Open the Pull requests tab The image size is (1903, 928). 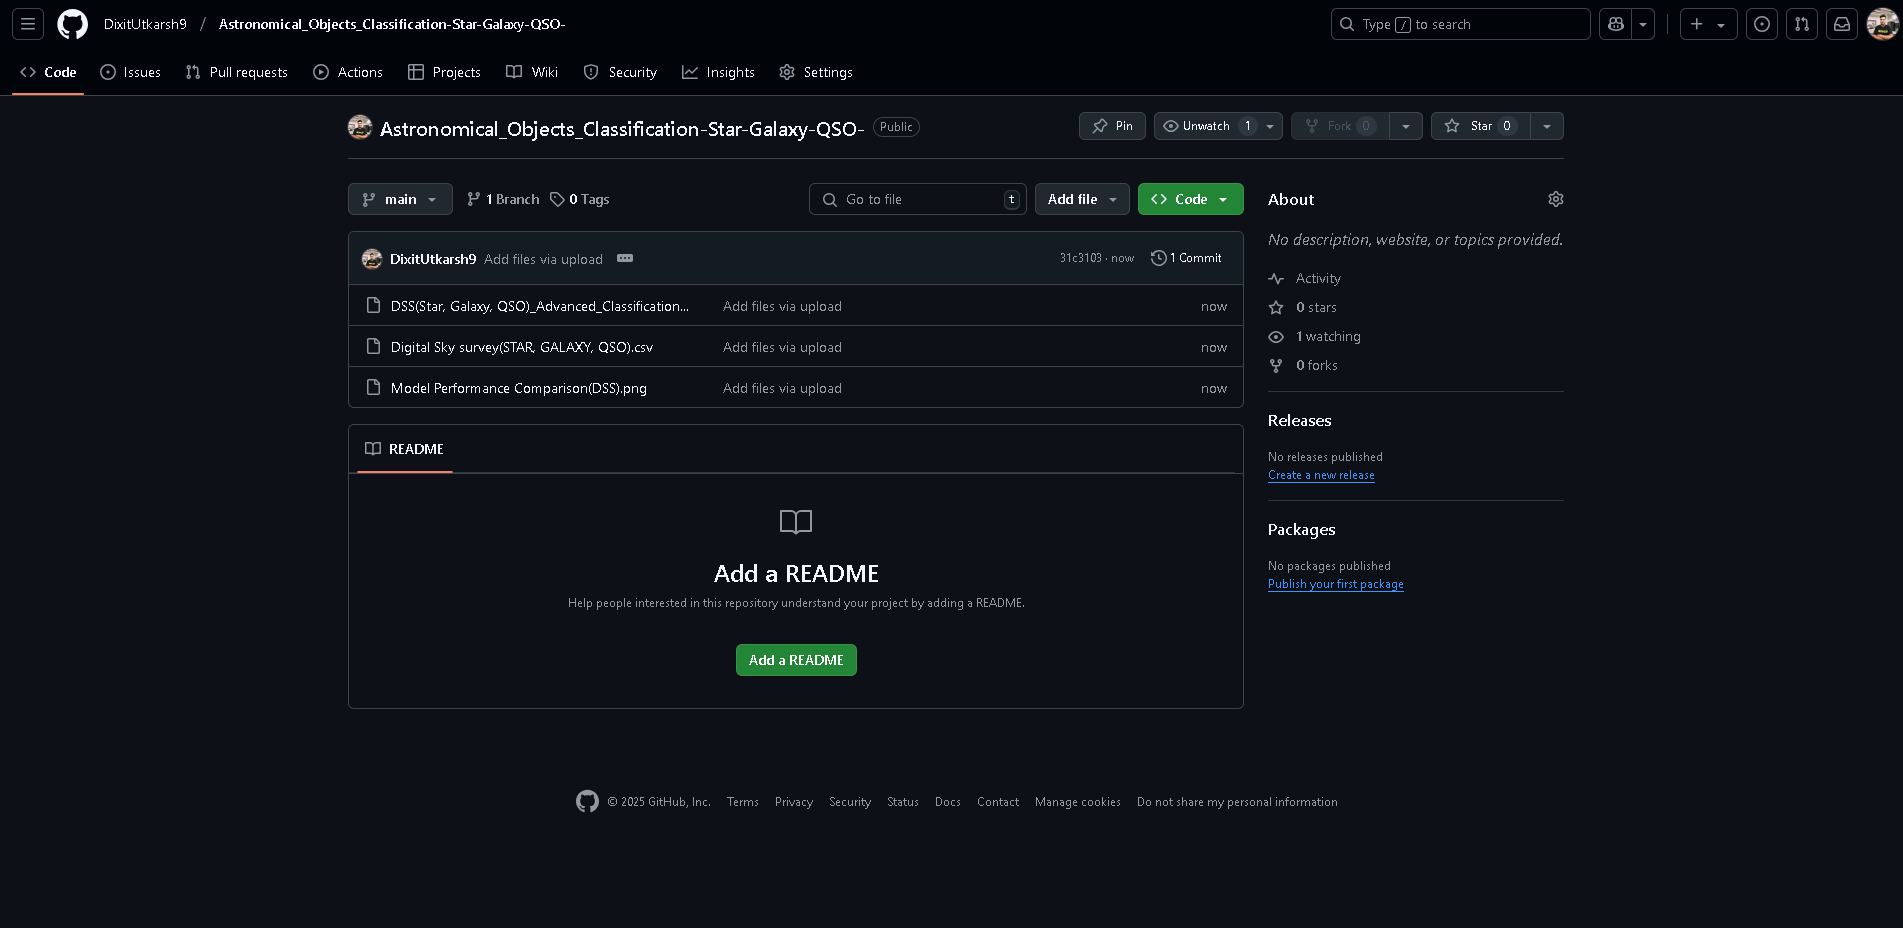(x=236, y=72)
